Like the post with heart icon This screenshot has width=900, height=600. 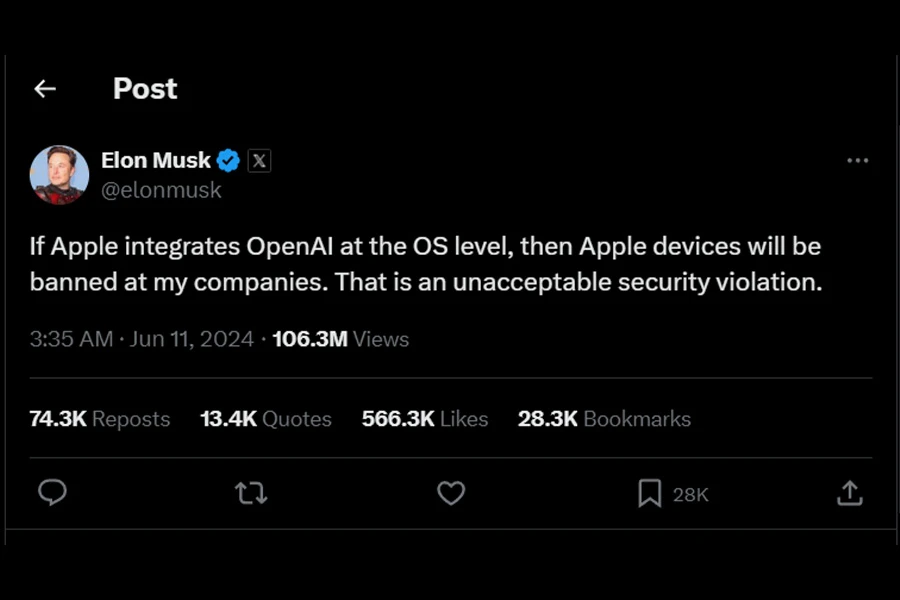(451, 493)
